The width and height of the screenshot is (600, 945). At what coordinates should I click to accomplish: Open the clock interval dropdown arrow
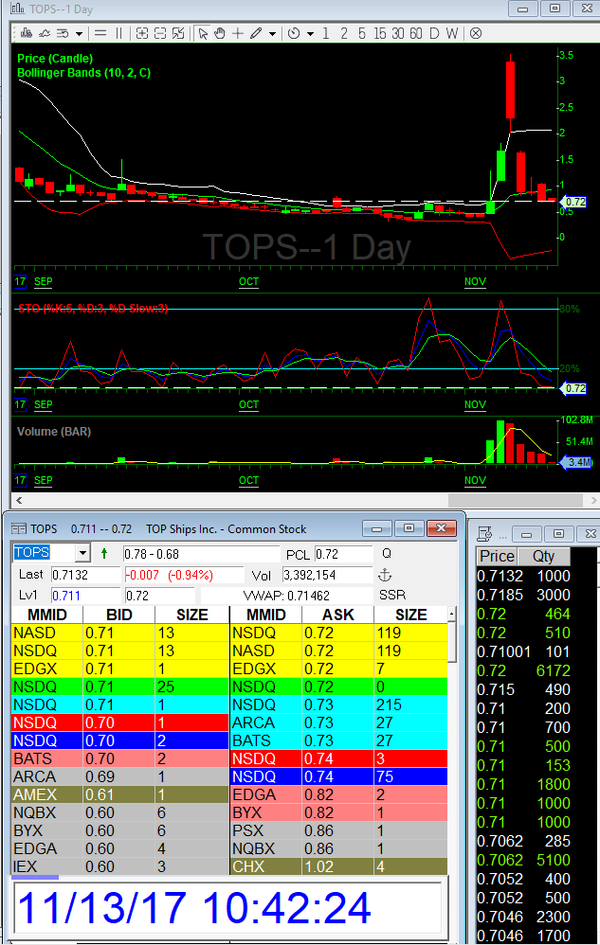point(310,33)
